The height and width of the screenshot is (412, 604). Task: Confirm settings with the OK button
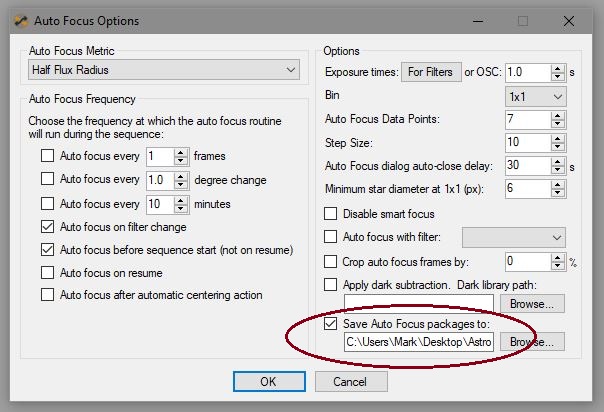pyautogui.click(x=269, y=382)
